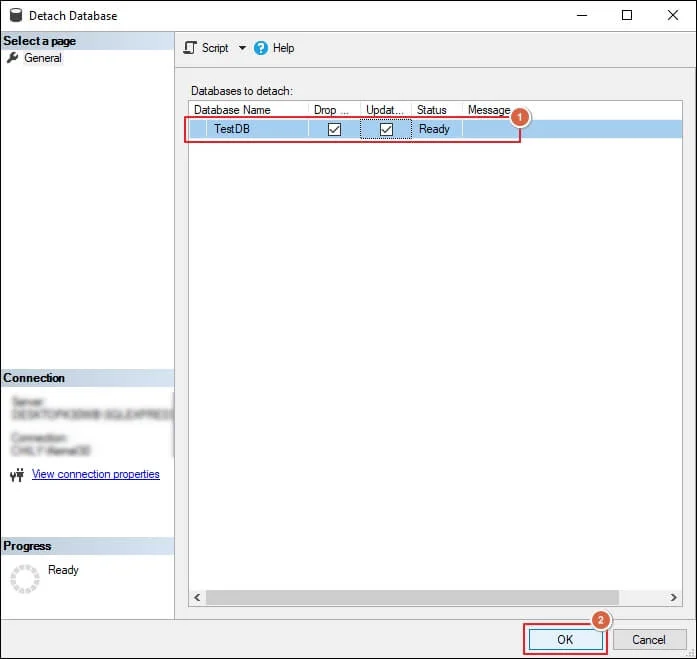This screenshot has height=659, width=697.
Task: Click the Updat... column header
Action: click(x=385, y=110)
